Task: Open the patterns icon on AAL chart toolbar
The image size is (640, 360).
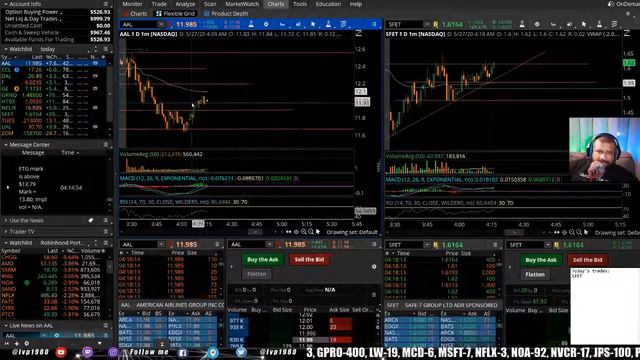Action: tap(344, 24)
